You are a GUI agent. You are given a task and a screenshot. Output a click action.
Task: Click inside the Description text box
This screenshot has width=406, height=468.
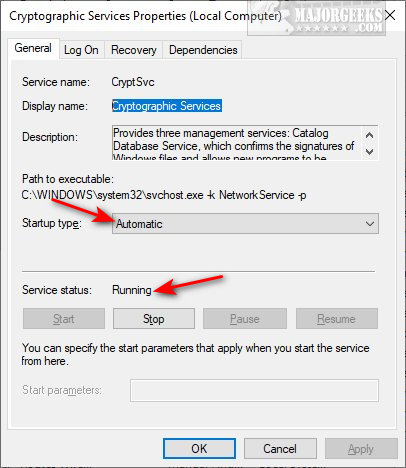[x=237, y=143]
